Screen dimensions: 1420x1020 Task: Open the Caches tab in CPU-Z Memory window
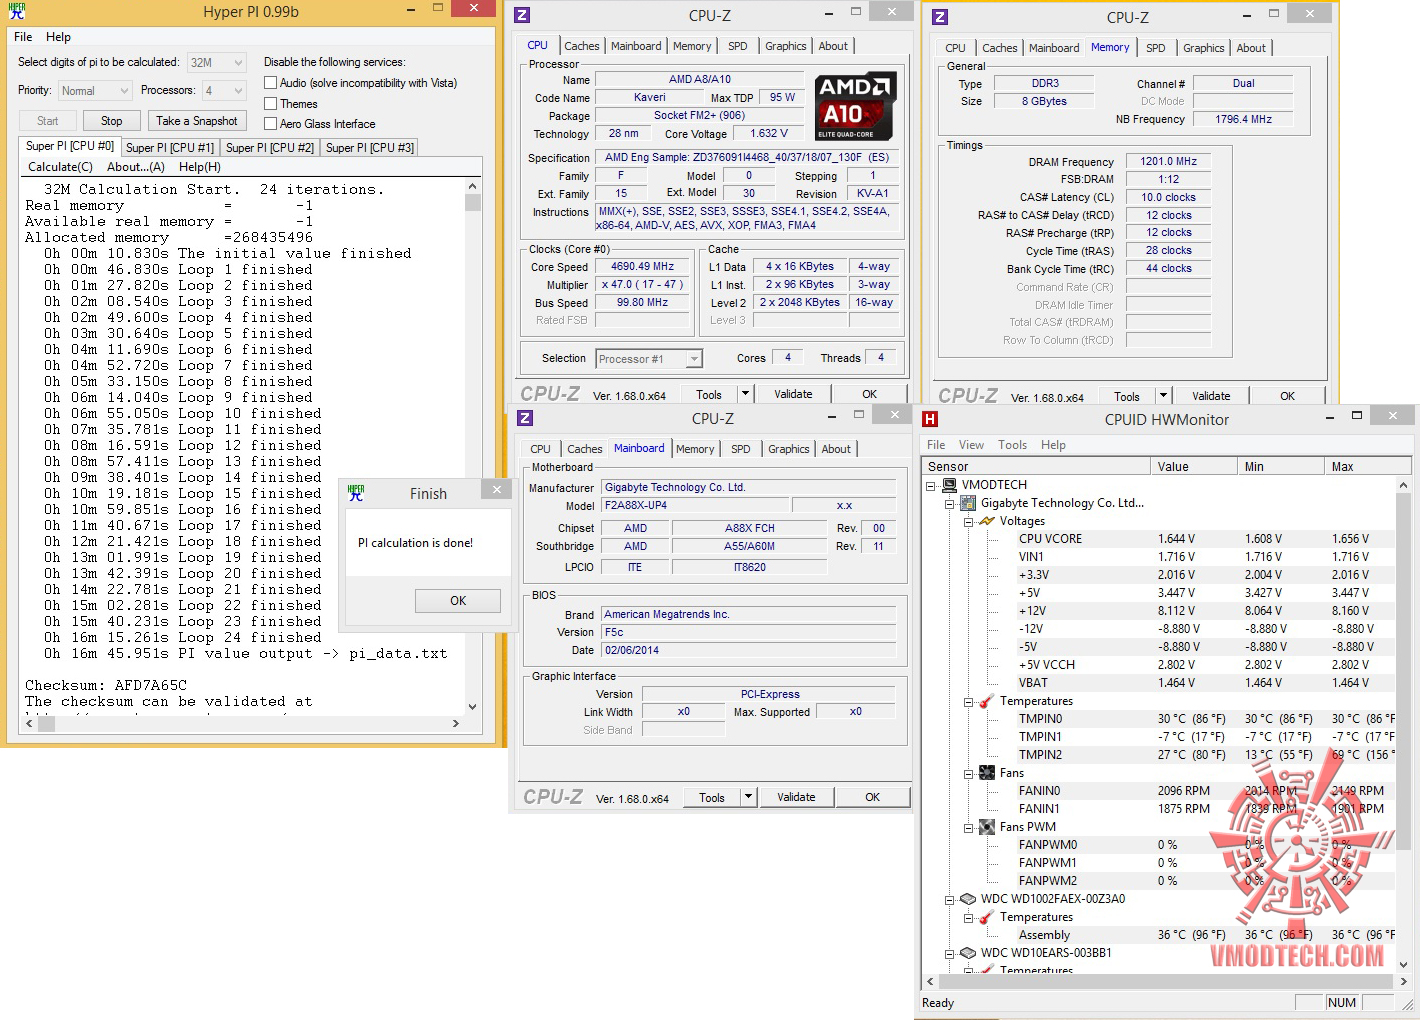999,48
